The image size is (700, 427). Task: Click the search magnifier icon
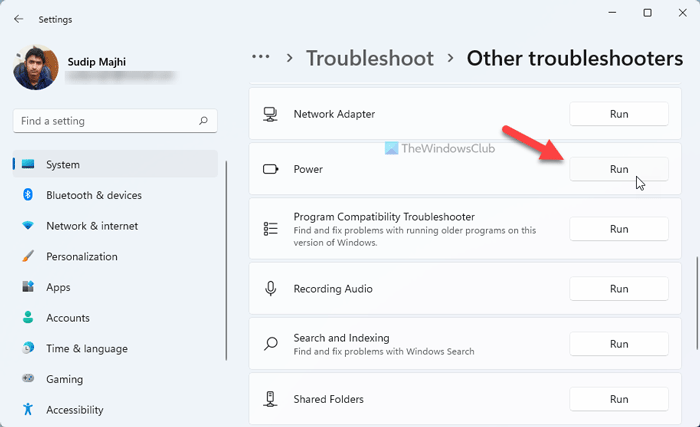tap(204, 121)
